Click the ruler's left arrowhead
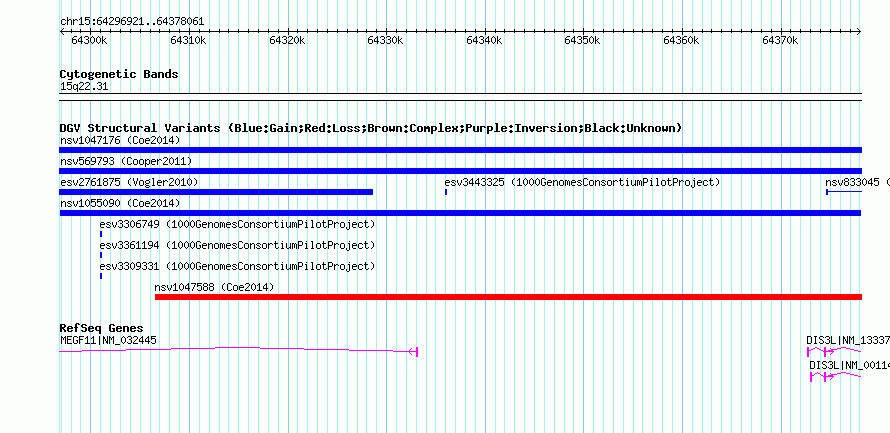The width and height of the screenshot is (890, 433). point(62,31)
